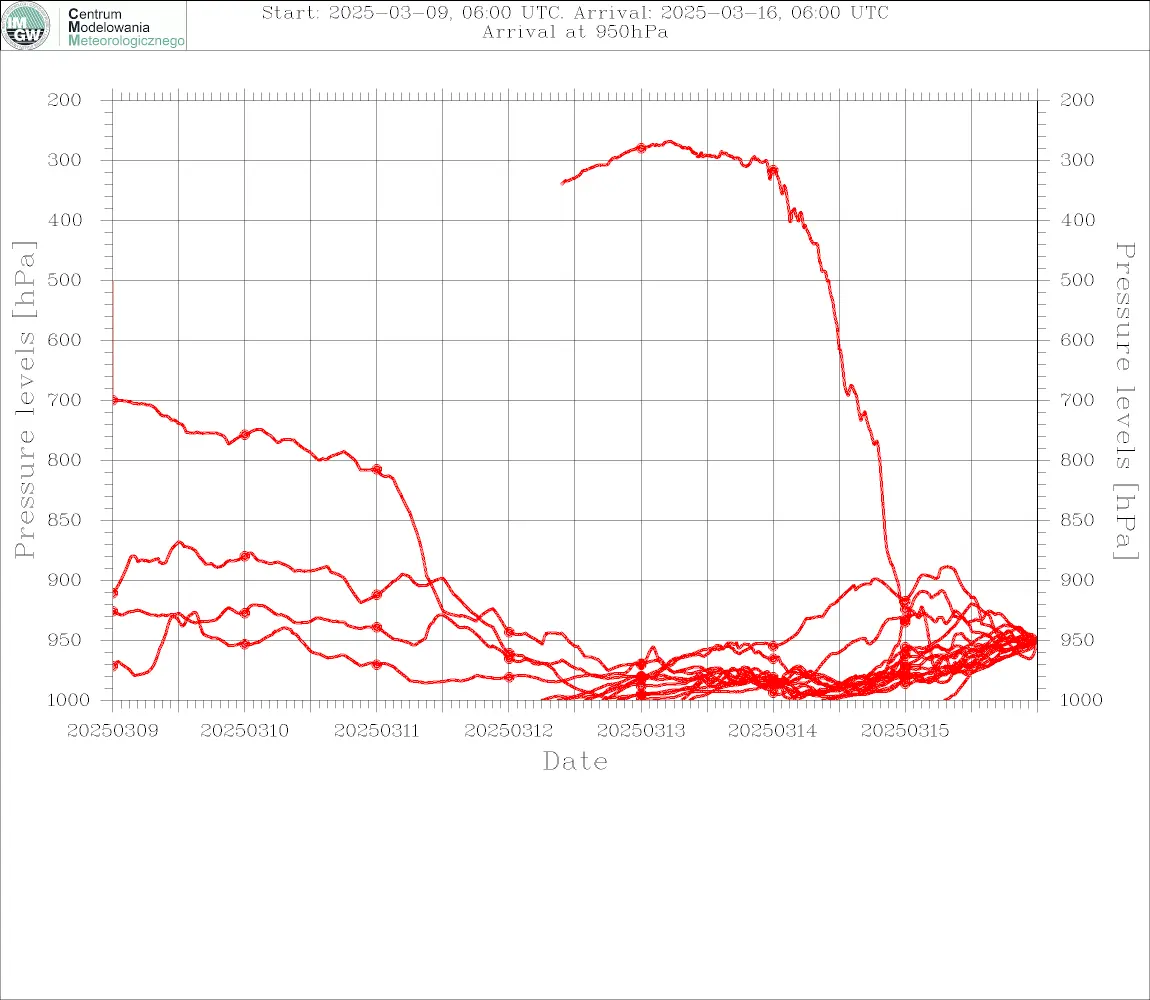This screenshot has height=1000, width=1150.
Task: Click the right axis 950 label
Action: pos(1077,640)
